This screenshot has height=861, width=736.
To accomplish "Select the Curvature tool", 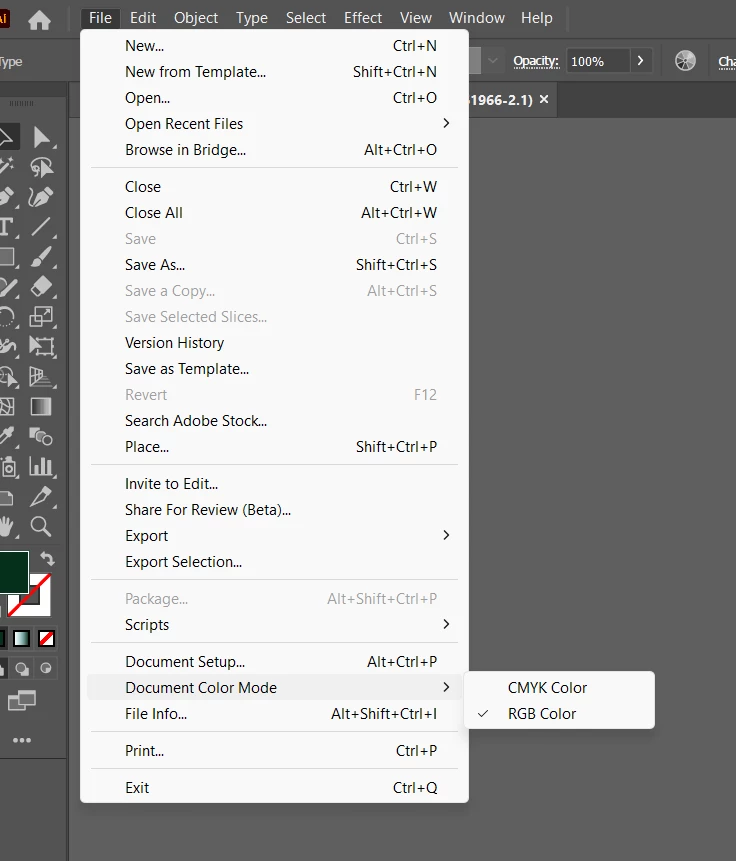I will (41, 197).
